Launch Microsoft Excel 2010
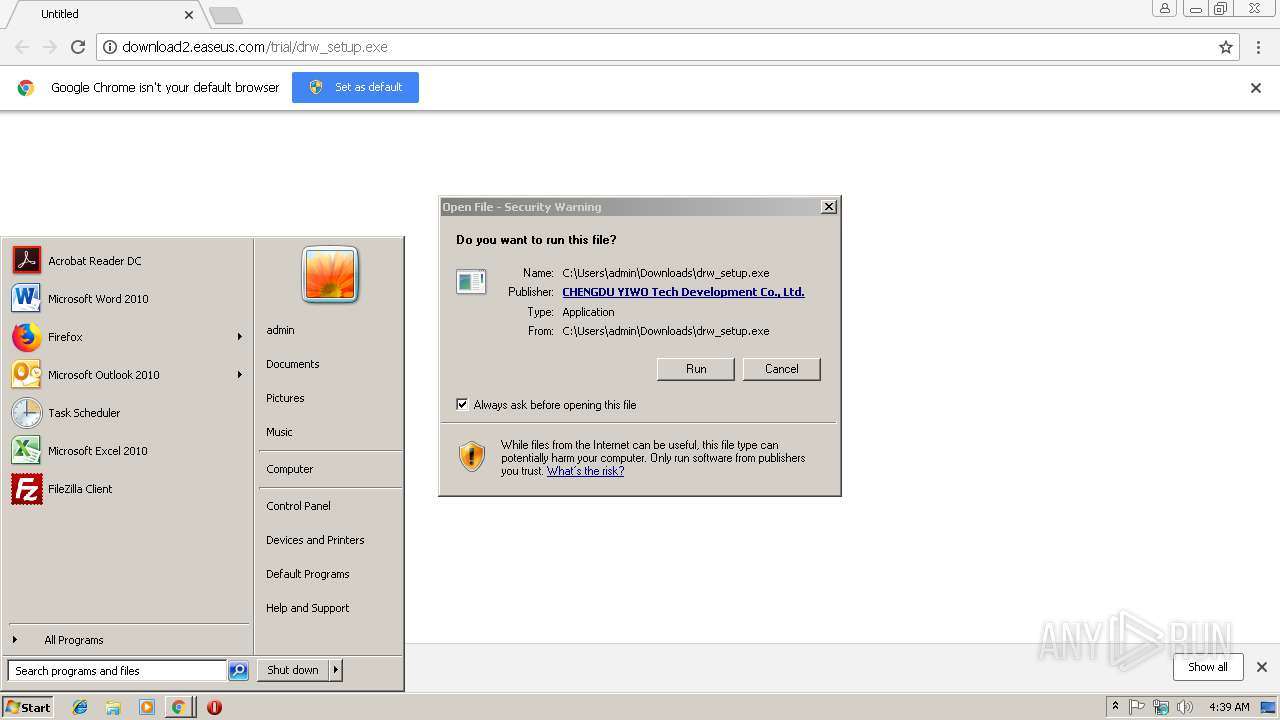 127,451
